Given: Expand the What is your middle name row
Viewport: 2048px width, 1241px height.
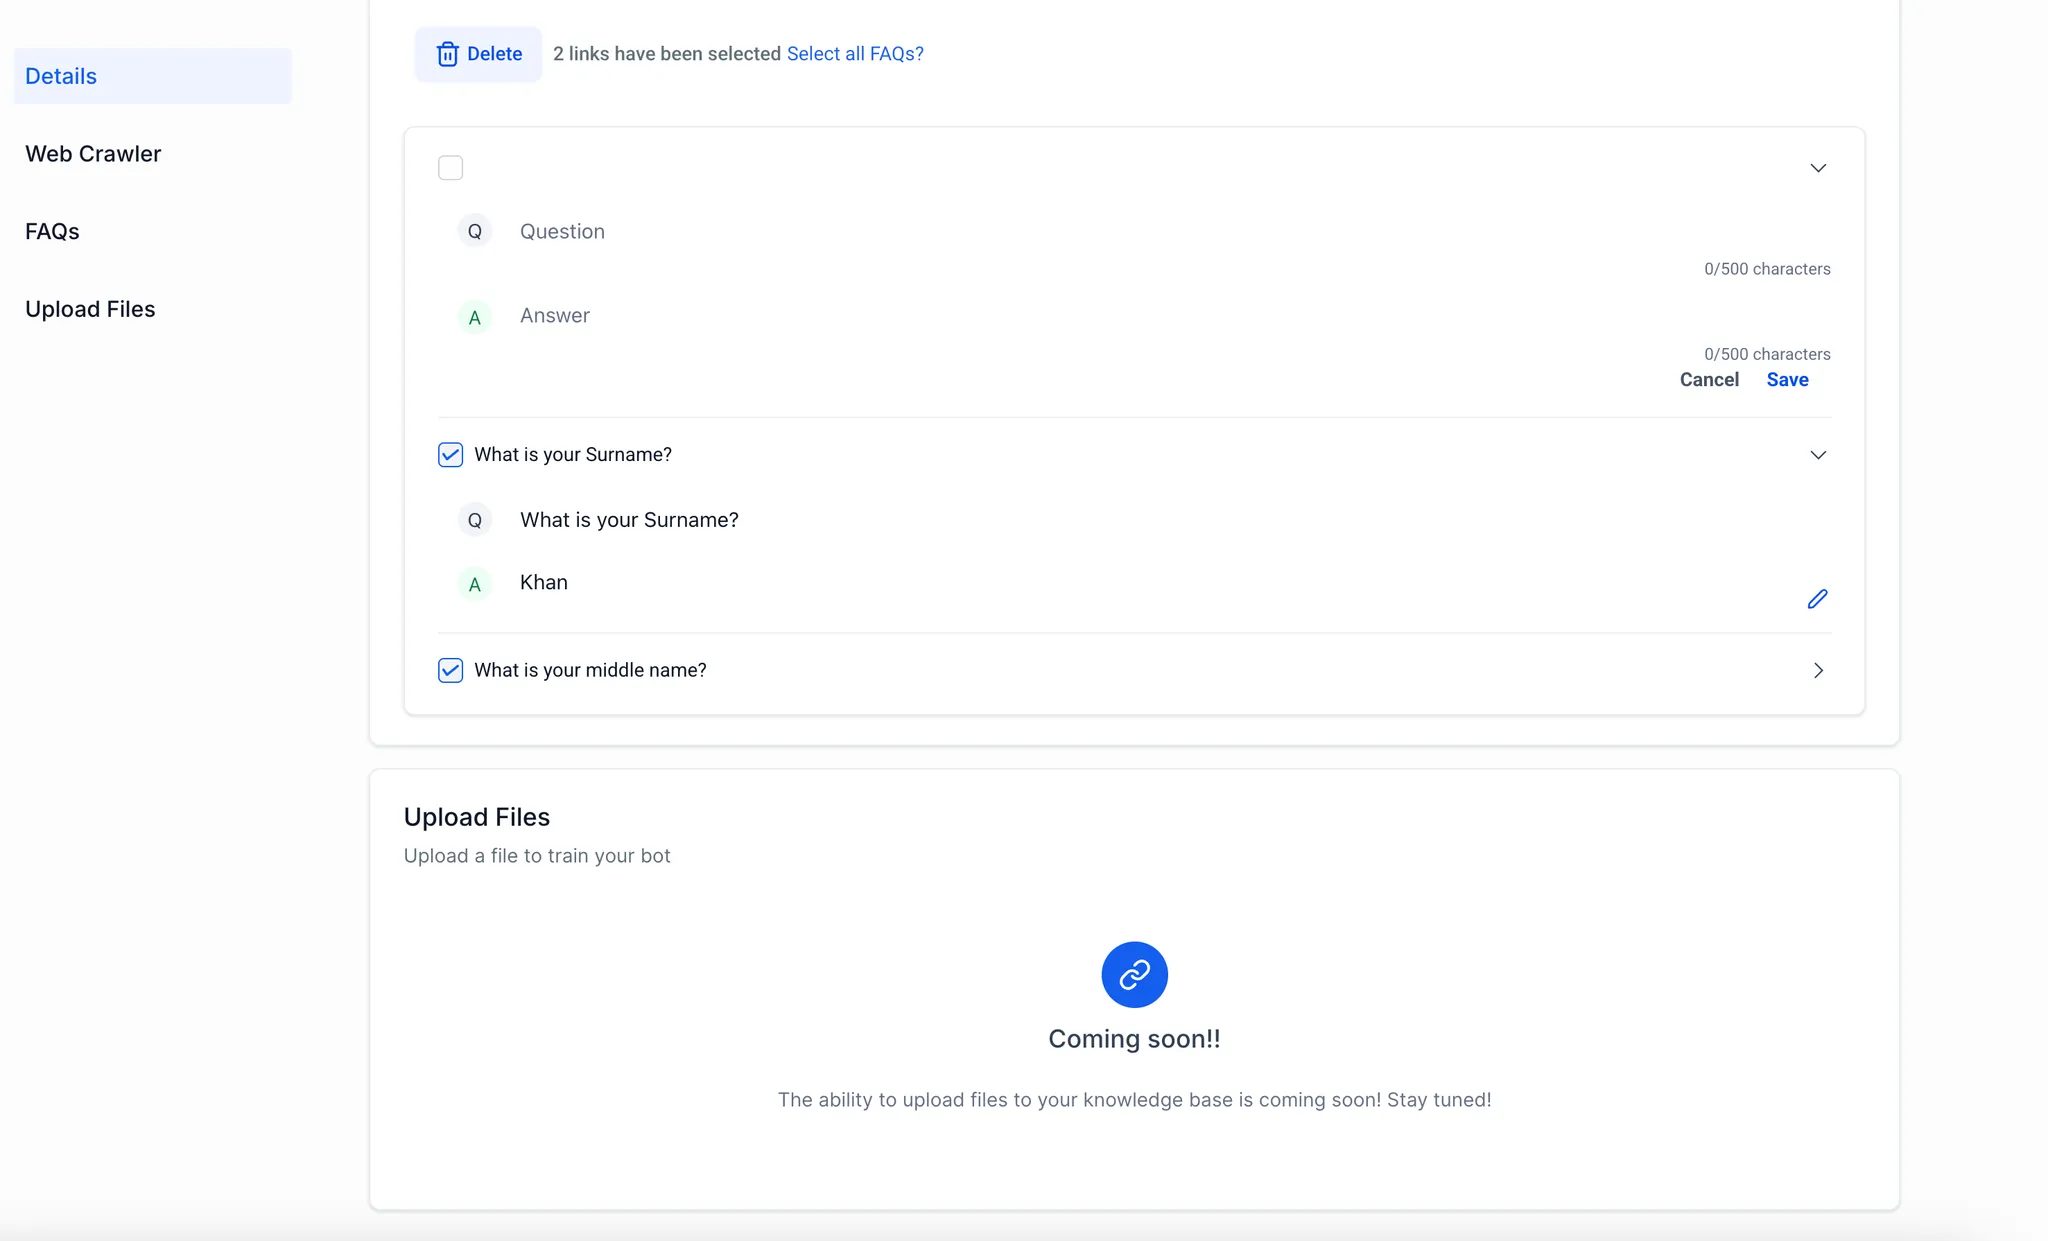Looking at the screenshot, I should click(1817, 670).
